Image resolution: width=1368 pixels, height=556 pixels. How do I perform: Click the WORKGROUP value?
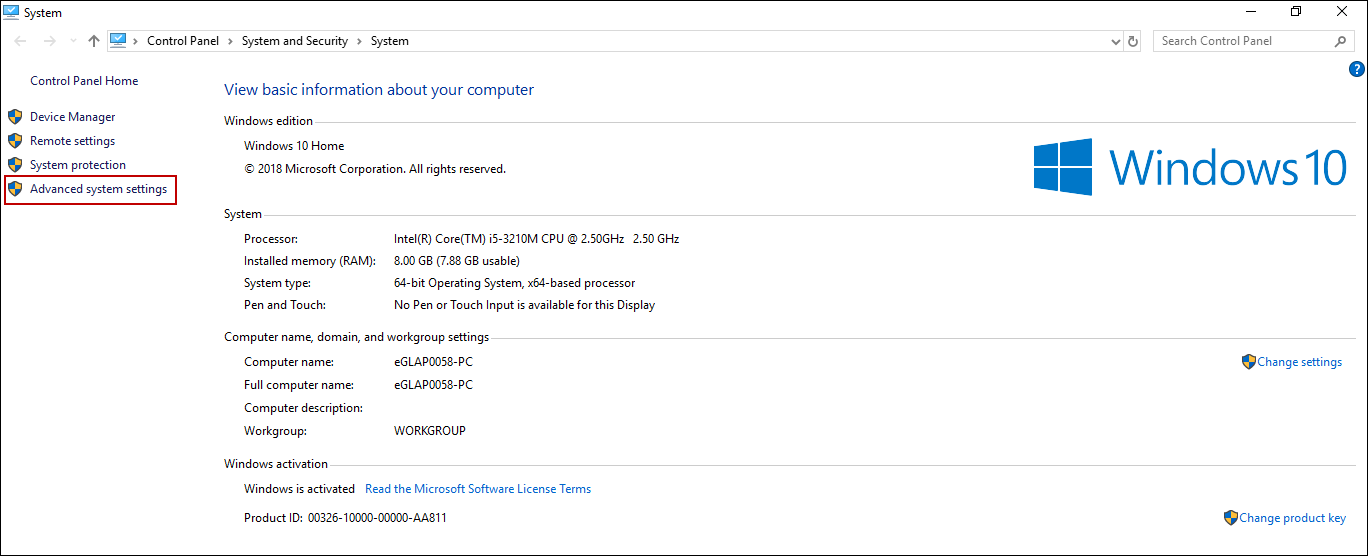[x=430, y=431]
